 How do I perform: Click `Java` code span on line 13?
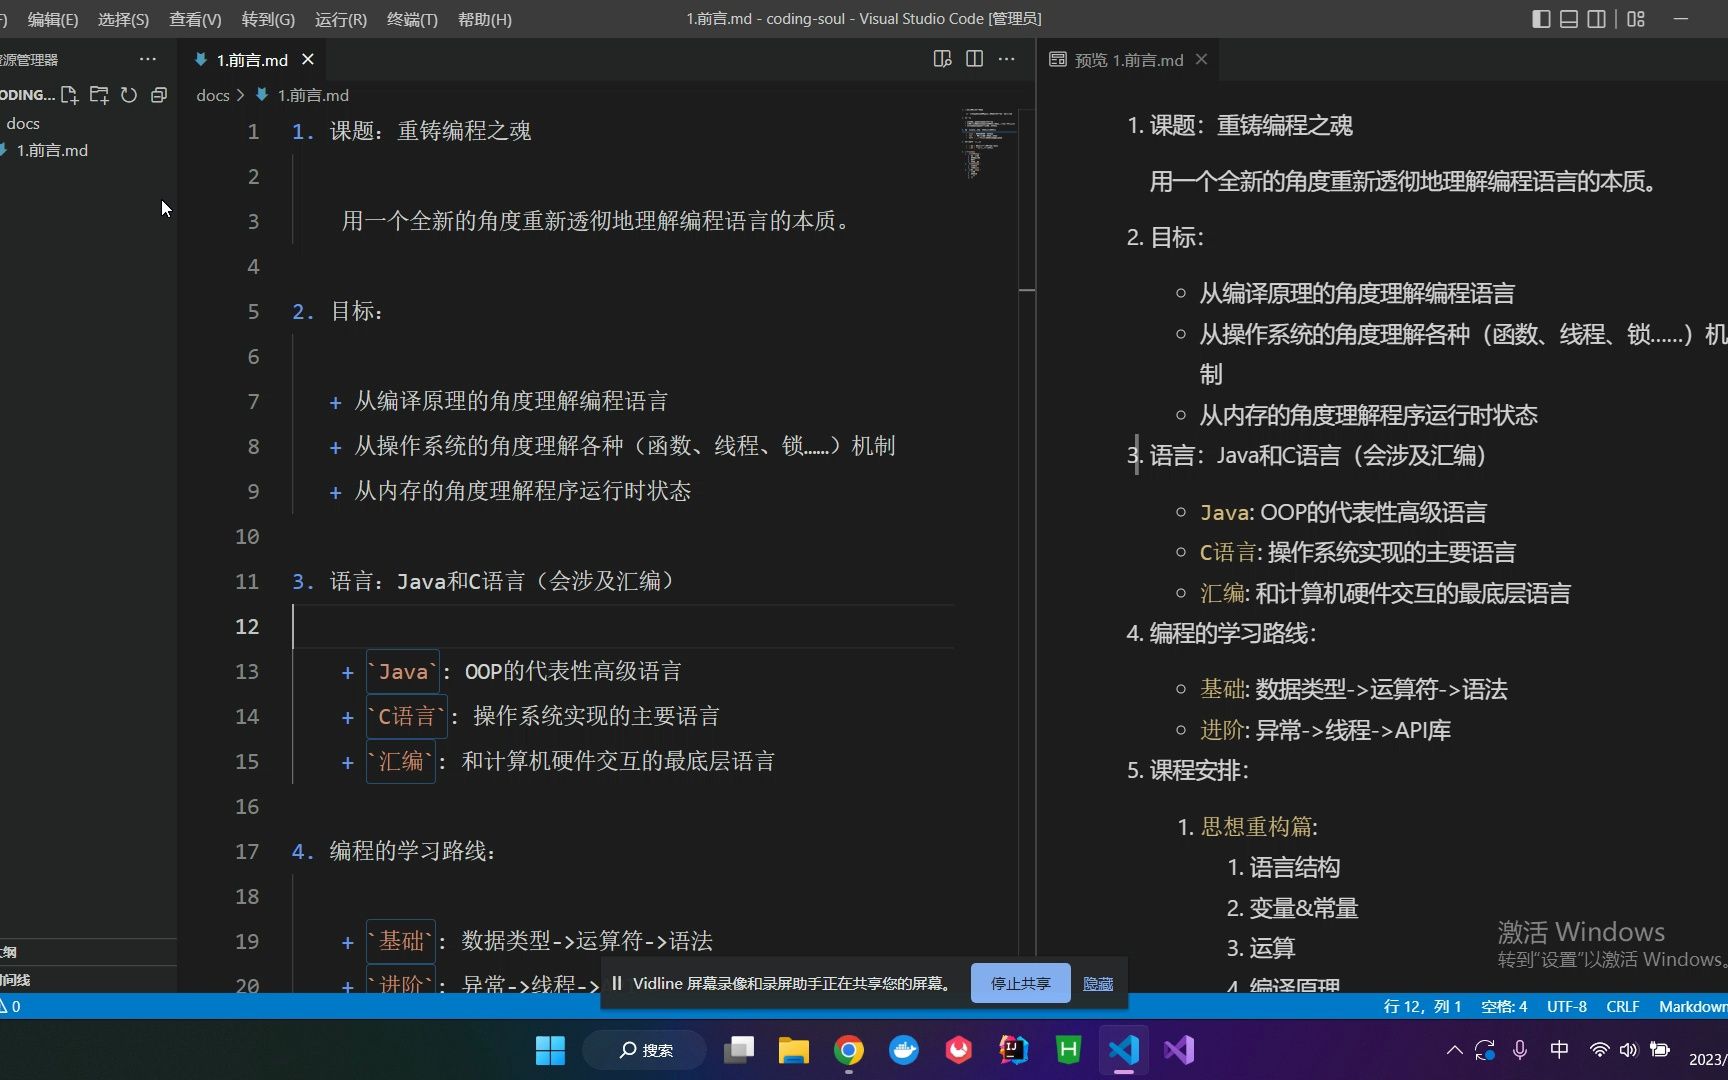coord(402,671)
